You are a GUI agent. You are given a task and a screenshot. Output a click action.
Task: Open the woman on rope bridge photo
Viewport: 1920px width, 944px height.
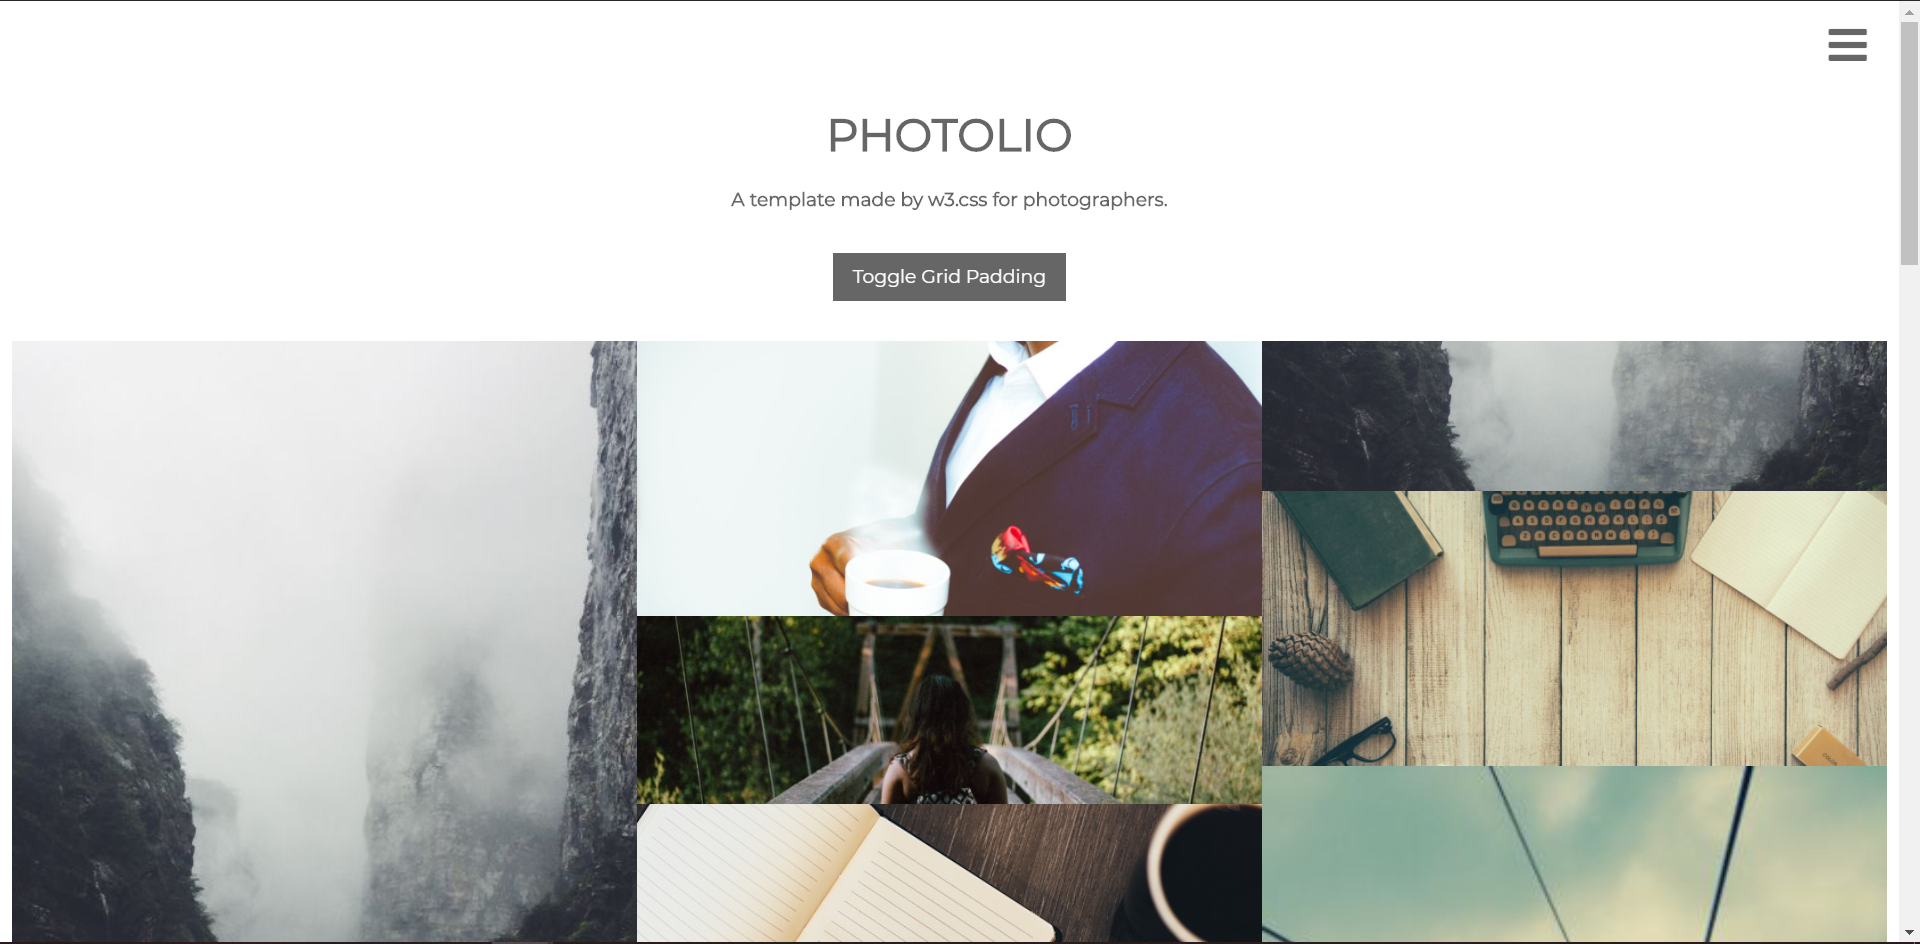click(949, 710)
